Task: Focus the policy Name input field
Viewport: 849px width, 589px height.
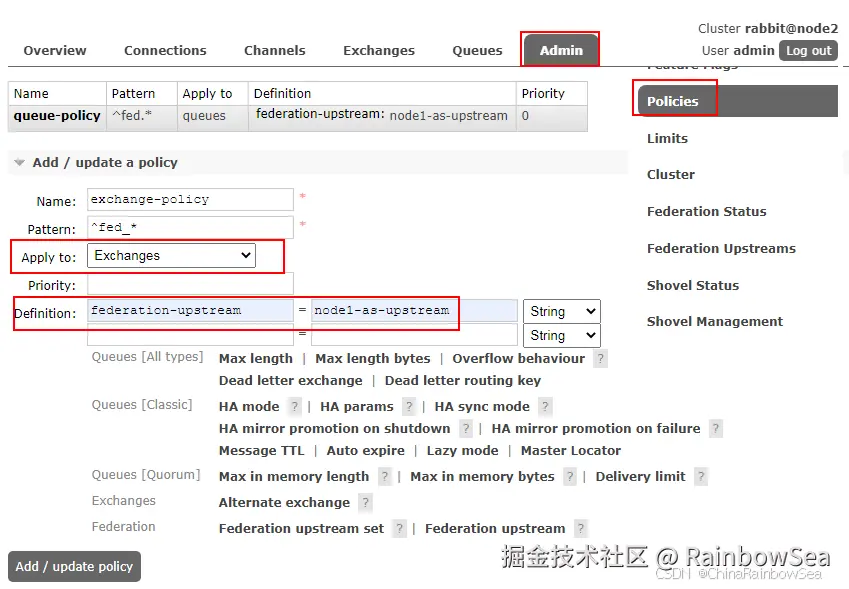Action: point(190,199)
